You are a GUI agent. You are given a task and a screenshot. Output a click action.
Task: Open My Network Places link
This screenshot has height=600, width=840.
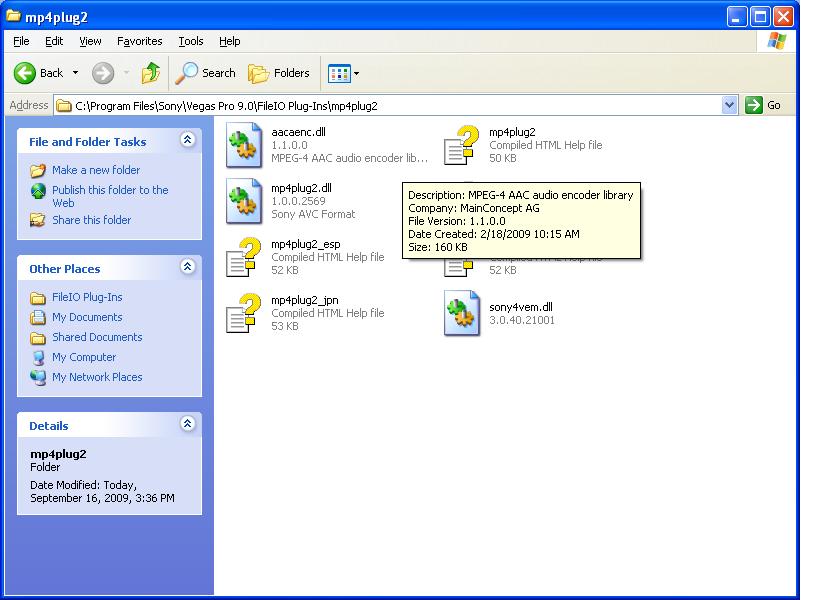point(97,377)
